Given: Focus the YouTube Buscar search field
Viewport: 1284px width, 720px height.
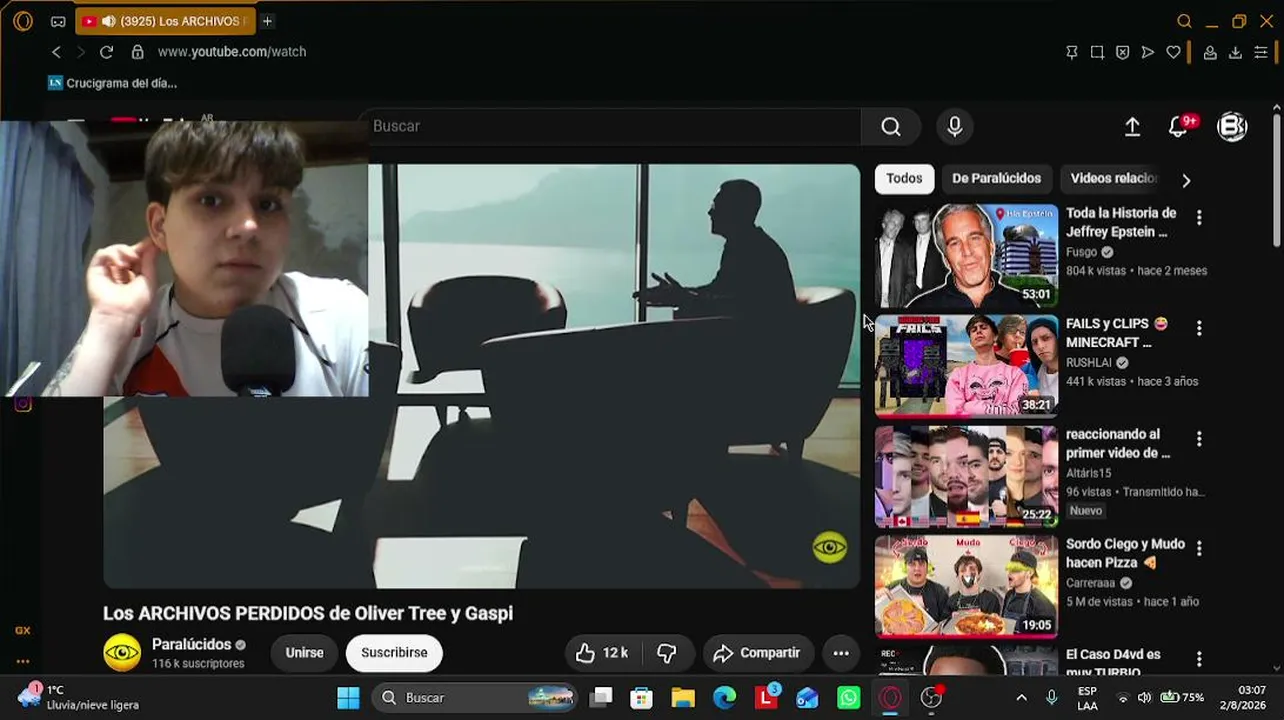Looking at the screenshot, I should 610,126.
